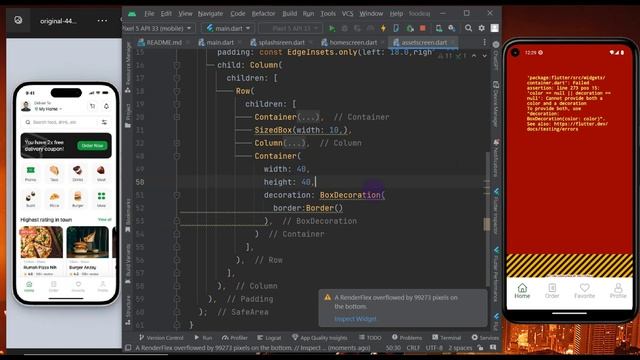Open App Quality Insights tool window

(x=320, y=338)
